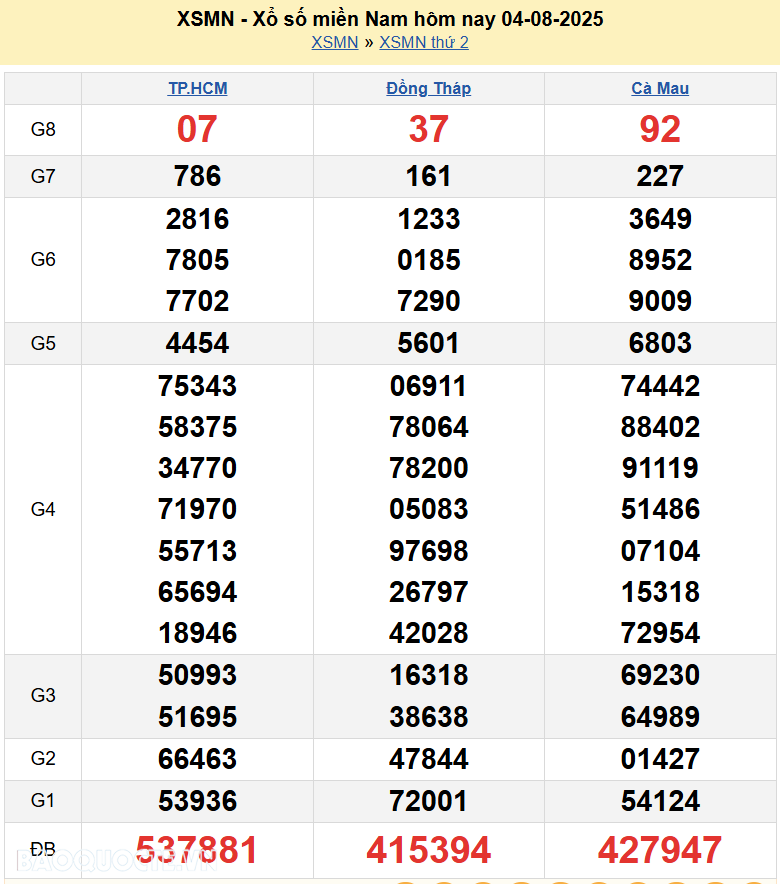Screen dimensions: 780x884
Task: Open the Cà Mau column header link
Action: click(x=660, y=88)
